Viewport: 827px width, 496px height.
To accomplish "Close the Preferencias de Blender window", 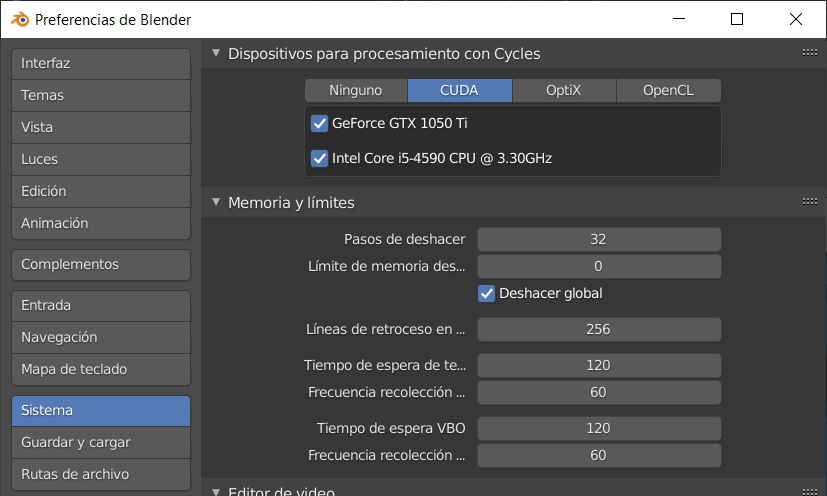I will pyautogui.click(x=796, y=19).
